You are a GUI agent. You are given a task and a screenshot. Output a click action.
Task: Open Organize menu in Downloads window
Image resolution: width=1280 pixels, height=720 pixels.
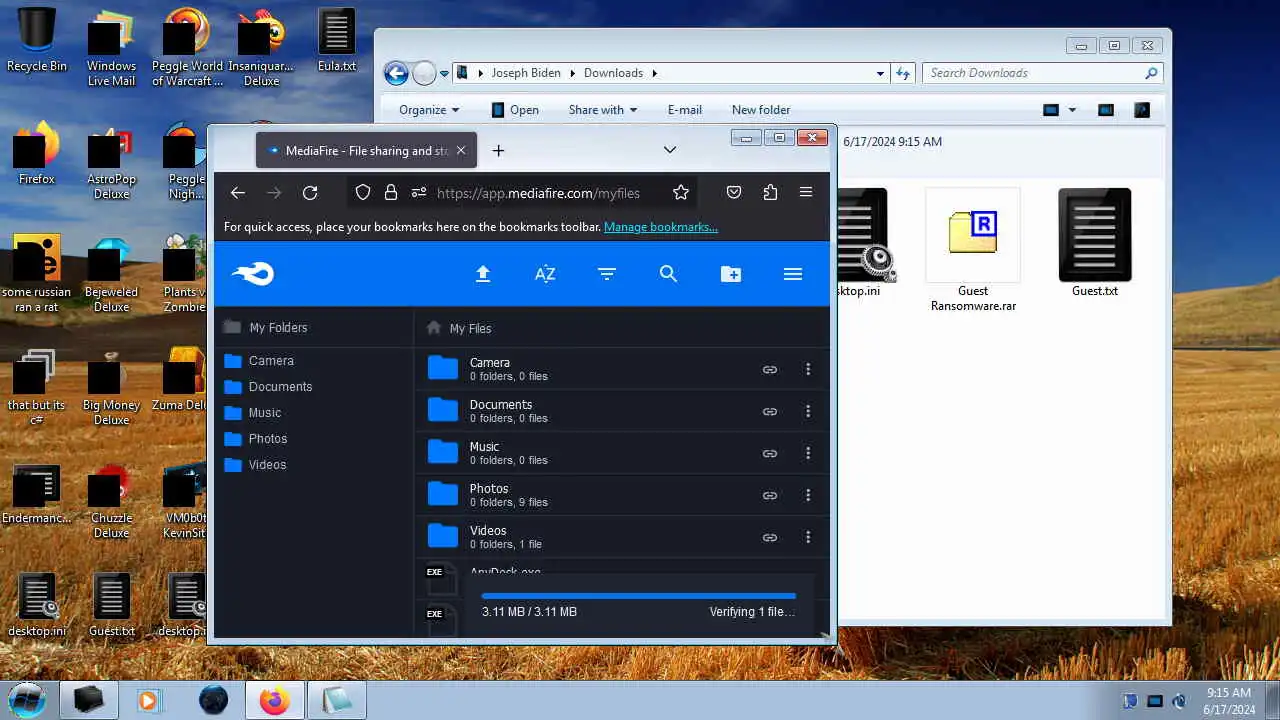click(429, 110)
